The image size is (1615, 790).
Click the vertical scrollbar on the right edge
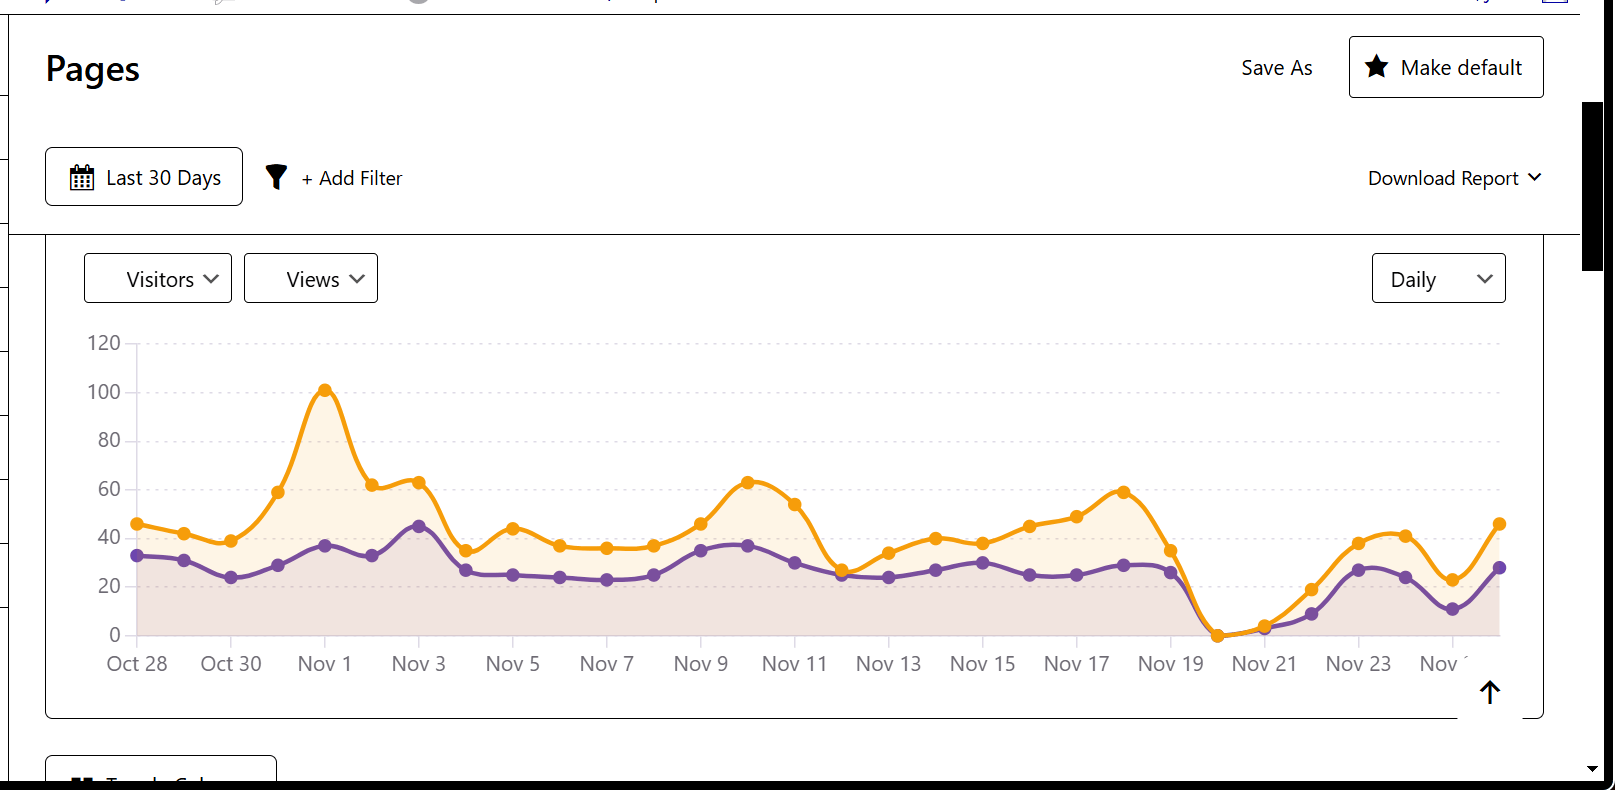[x=1591, y=185]
